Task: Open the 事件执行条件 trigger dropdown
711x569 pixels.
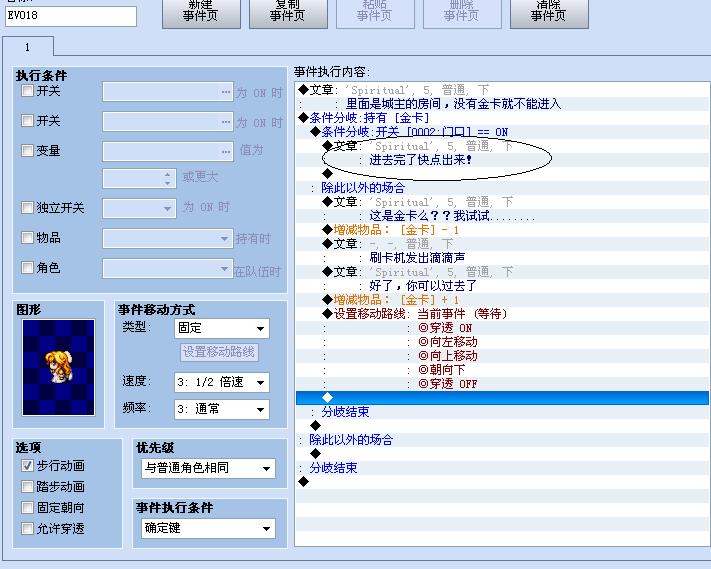Action: coord(209,528)
